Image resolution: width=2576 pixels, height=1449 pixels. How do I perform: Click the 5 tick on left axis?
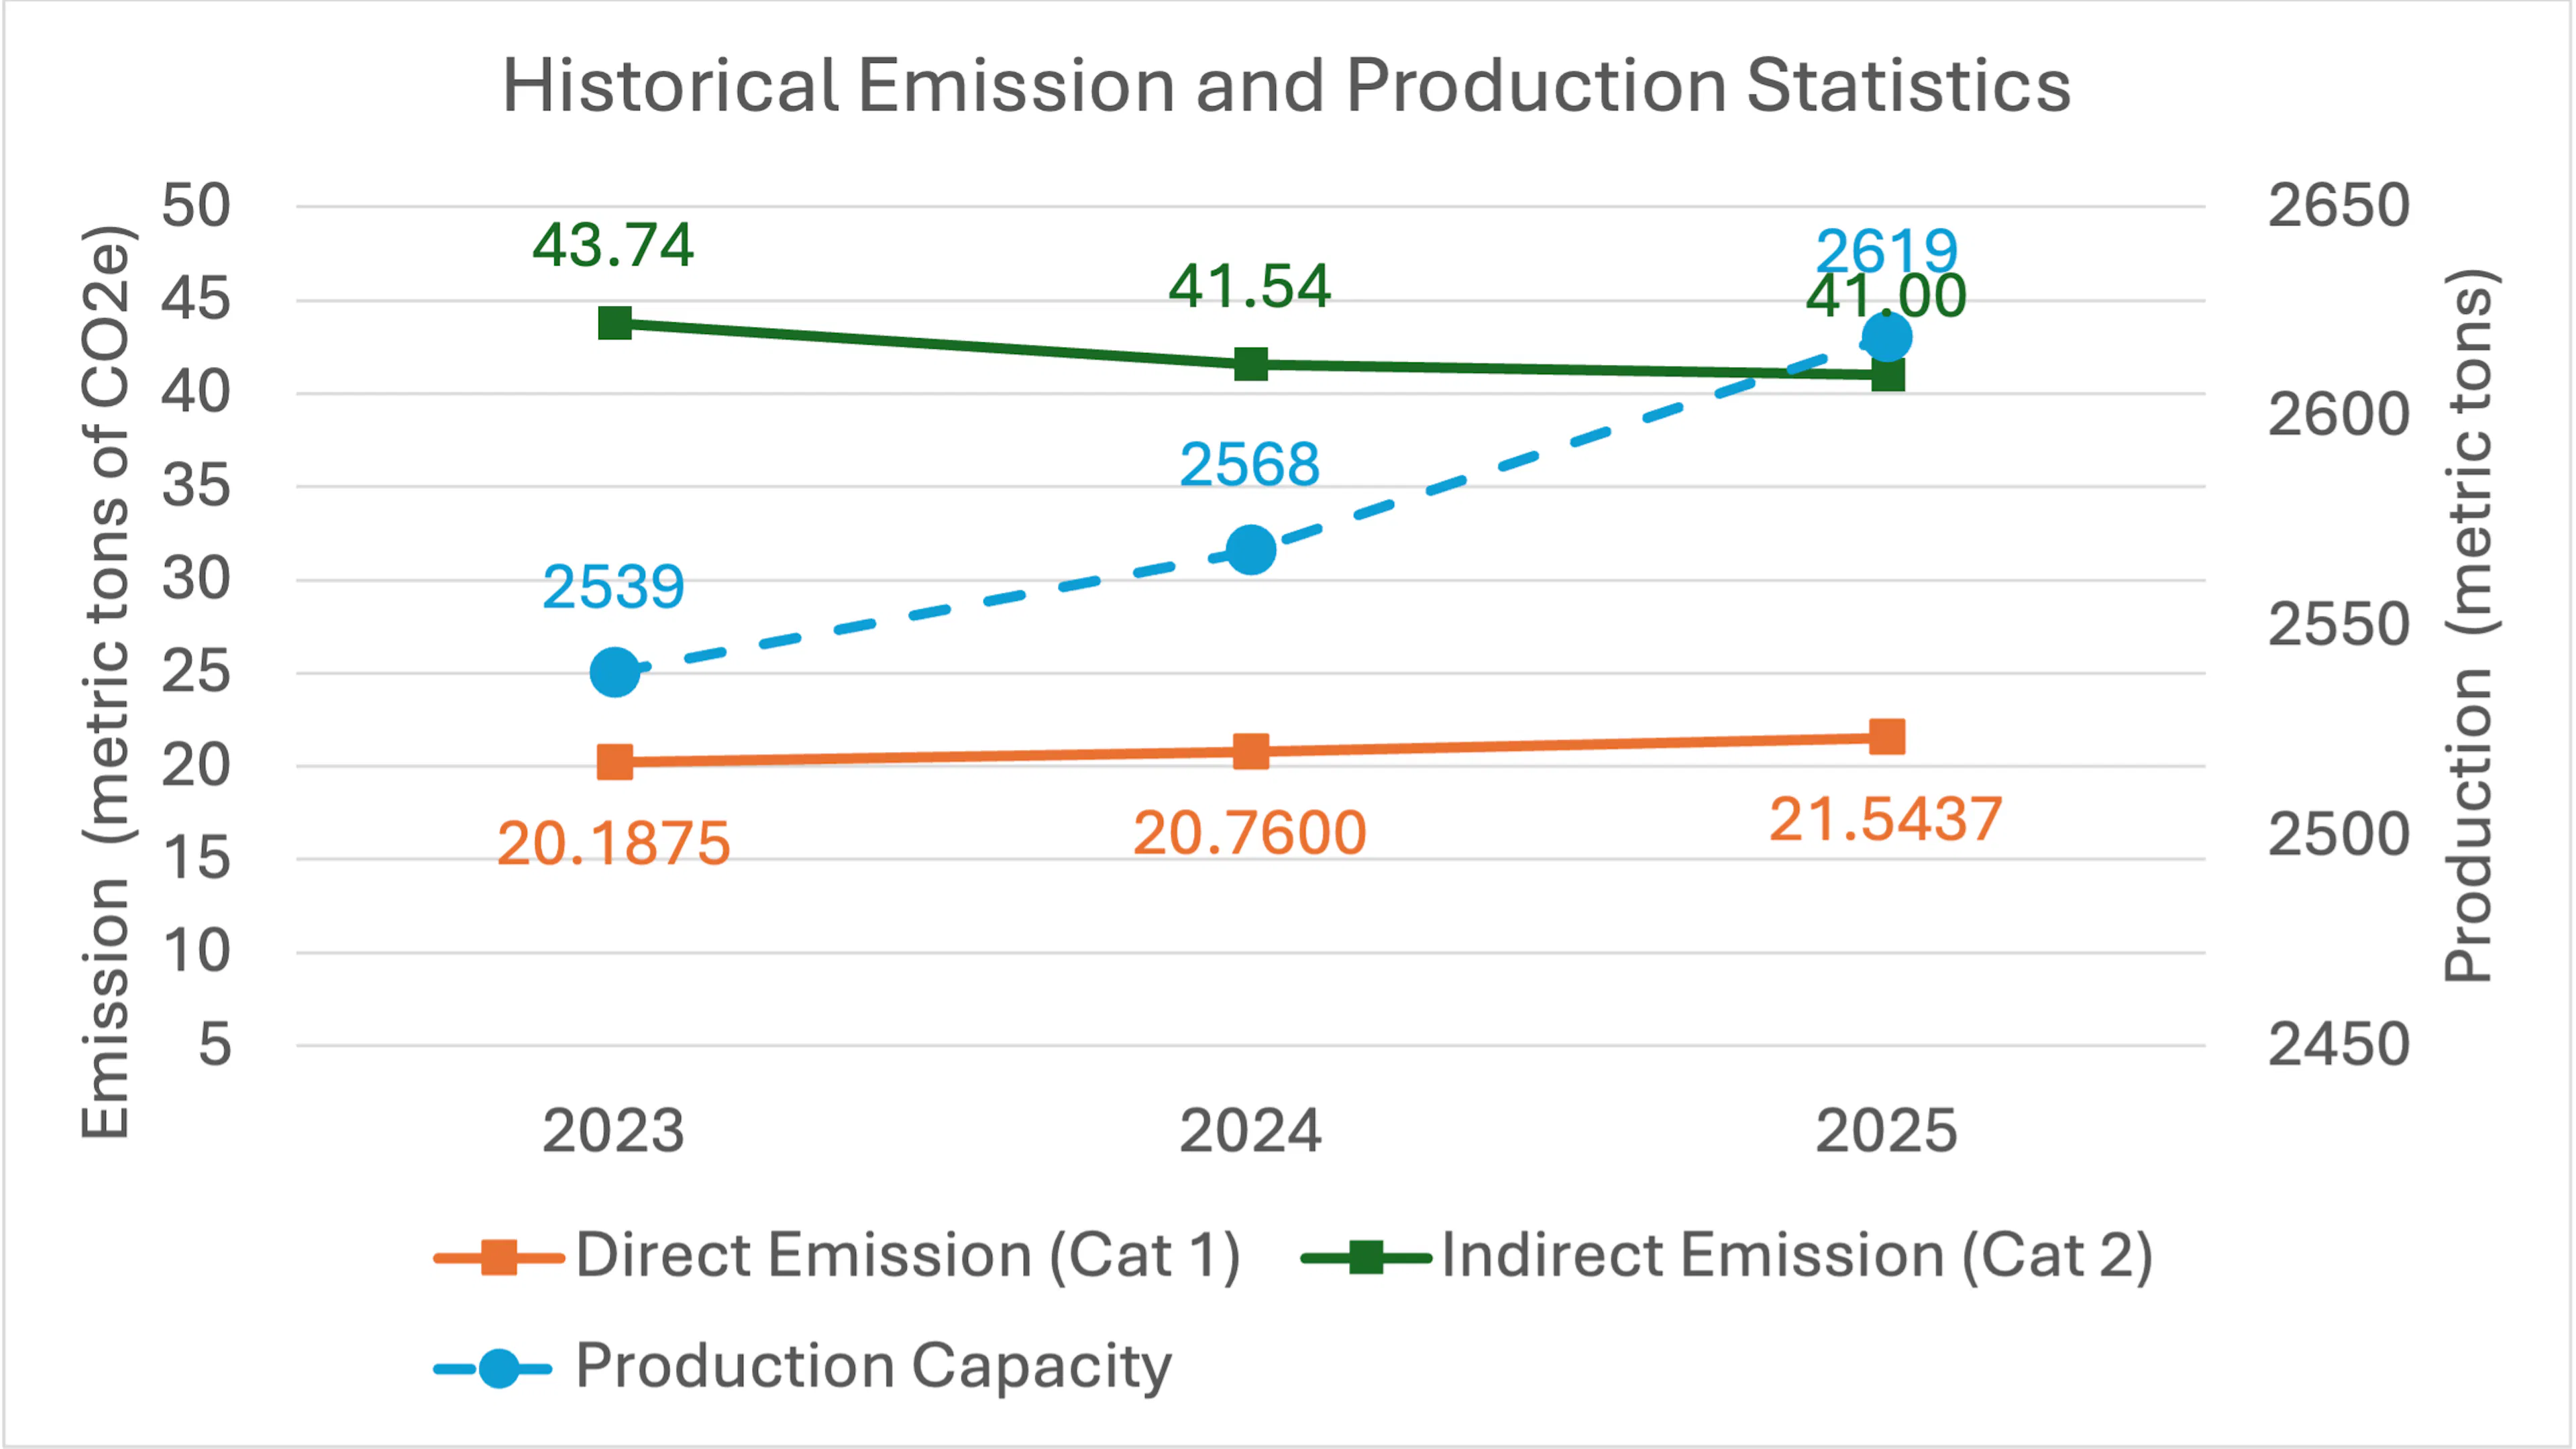[x=215, y=1045]
